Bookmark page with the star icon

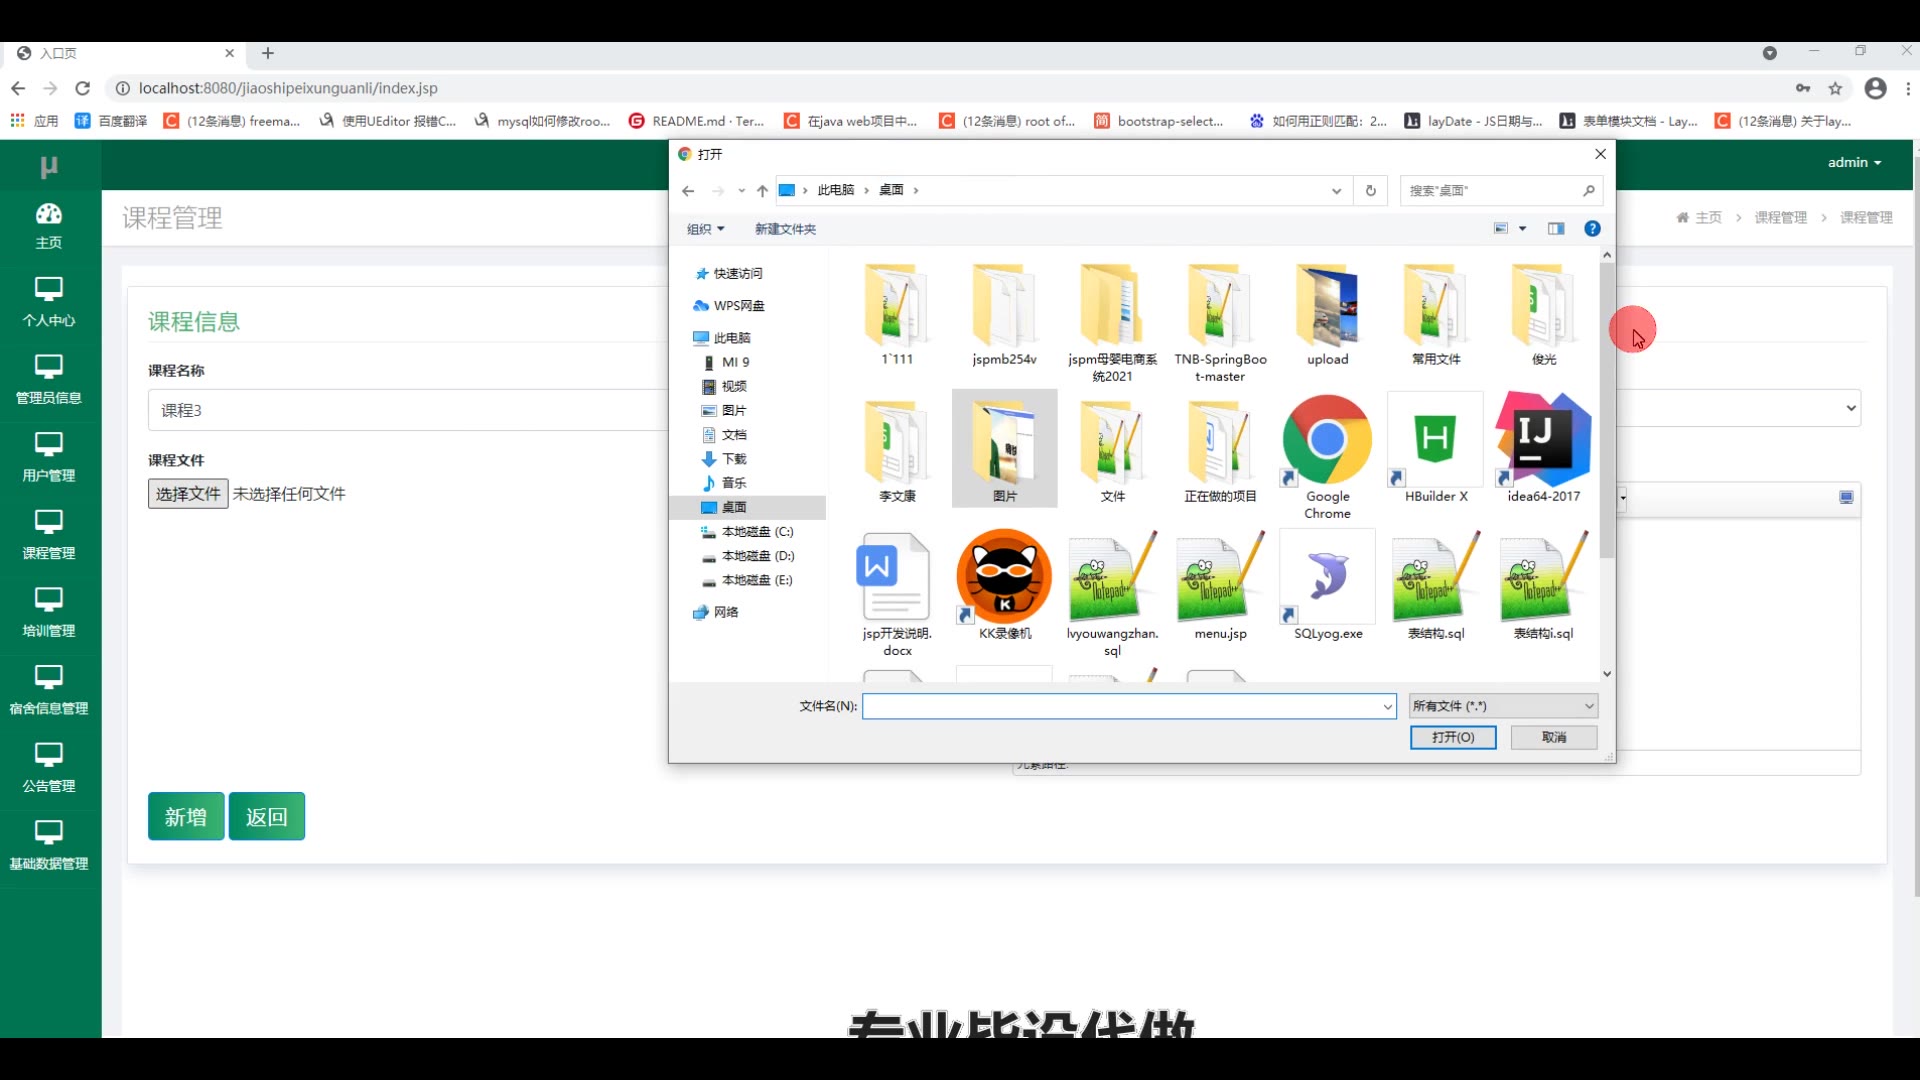click(1835, 88)
